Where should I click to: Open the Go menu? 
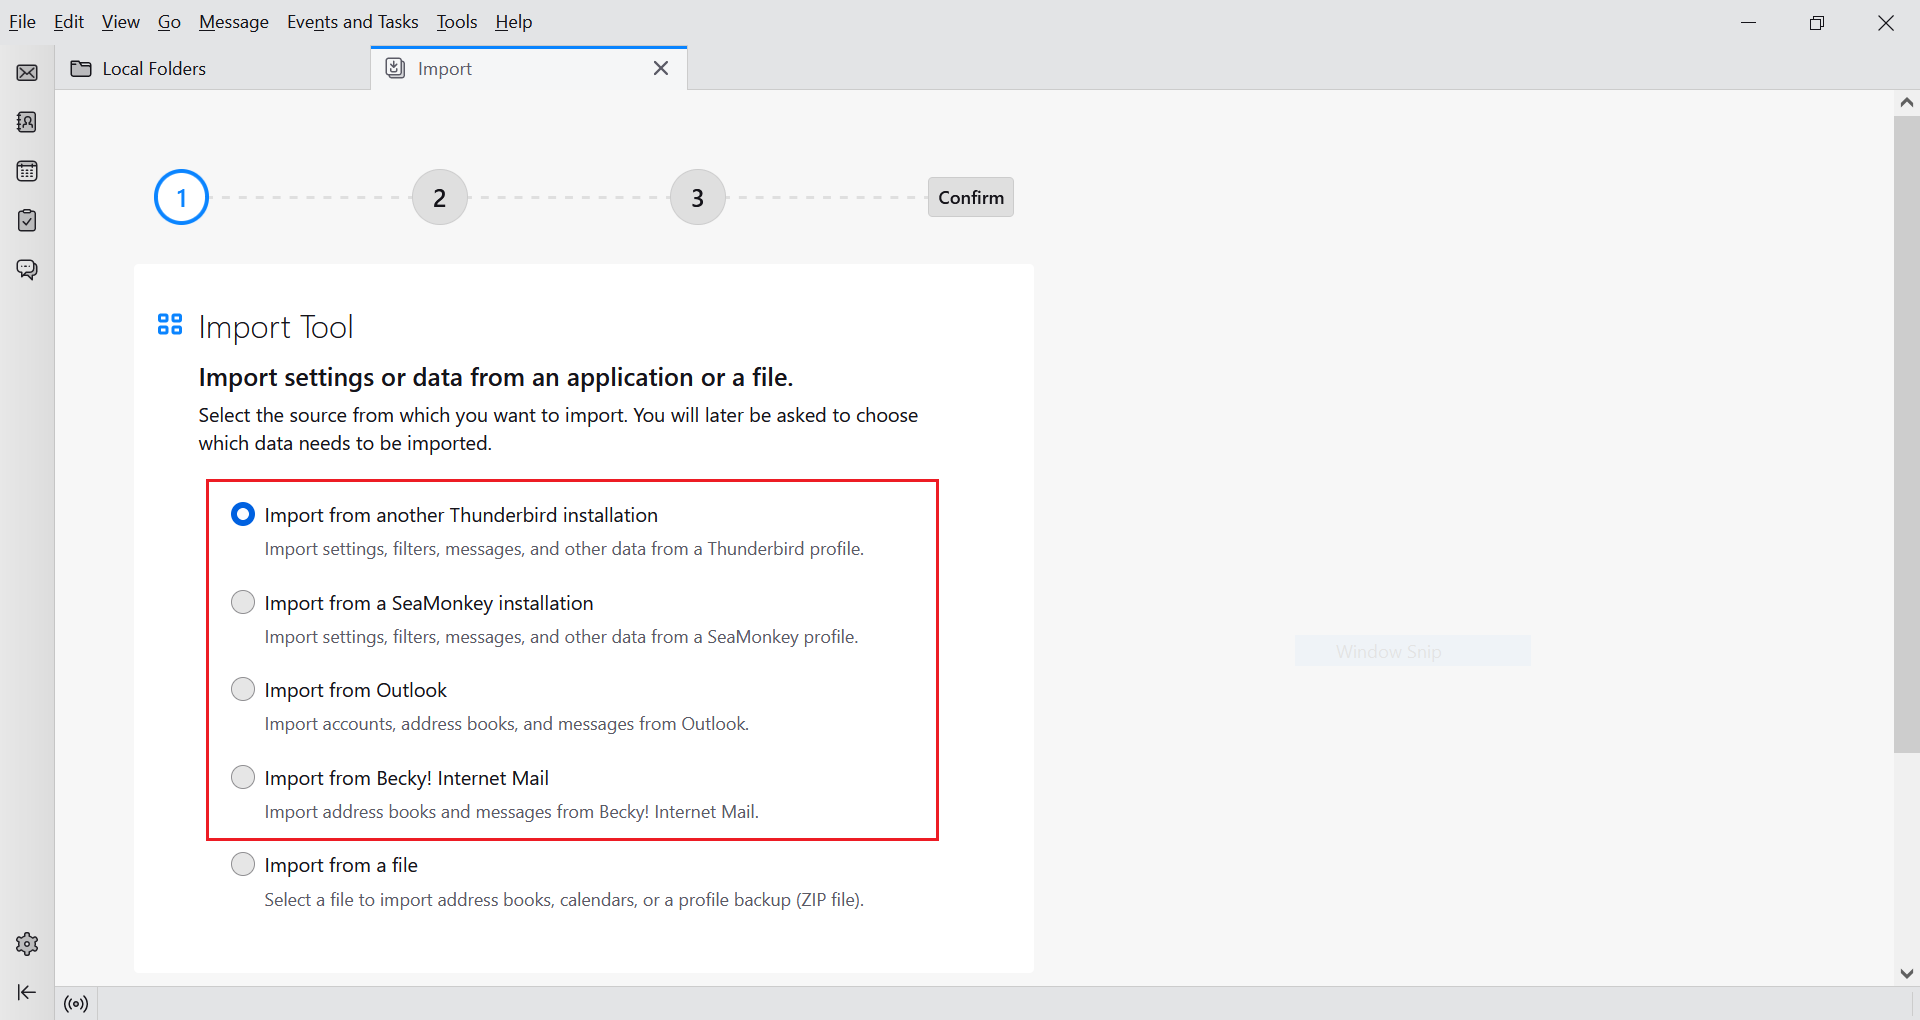pyautogui.click(x=169, y=22)
